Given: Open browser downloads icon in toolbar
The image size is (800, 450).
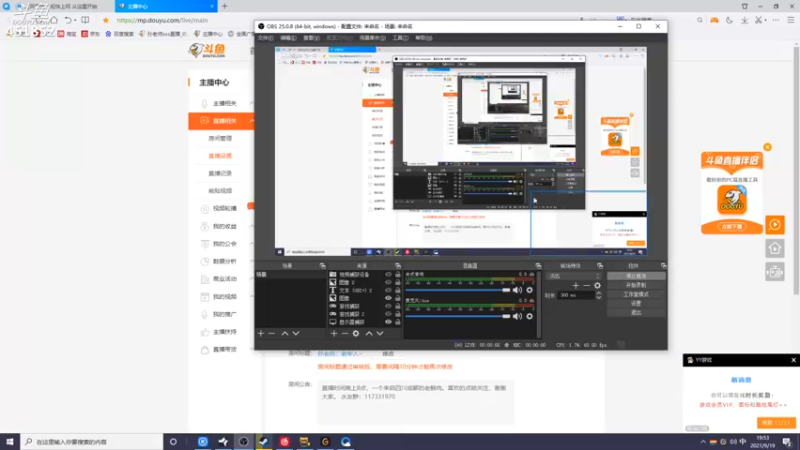Looking at the screenshot, I should pyautogui.click(x=744, y=20).
